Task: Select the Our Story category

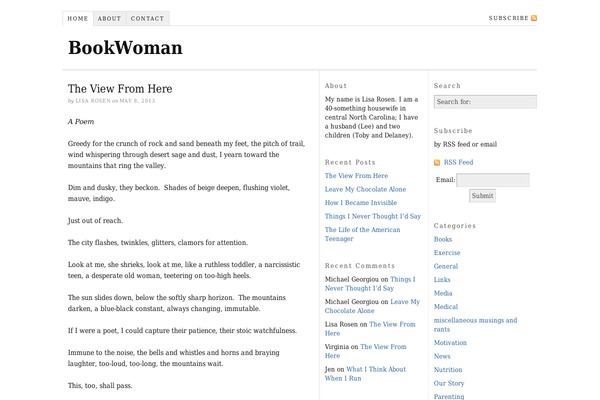Action: click(449, 383)
